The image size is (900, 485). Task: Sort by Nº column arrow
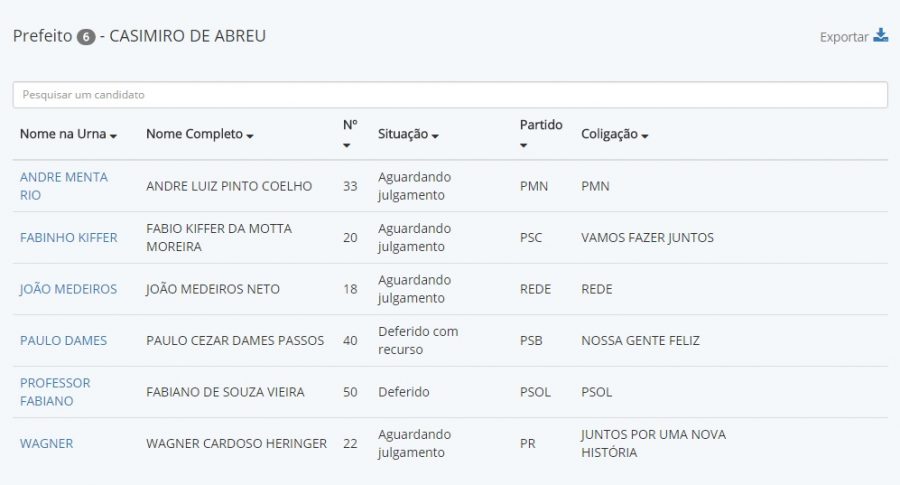pyautogui.click(x=347, y=145)
